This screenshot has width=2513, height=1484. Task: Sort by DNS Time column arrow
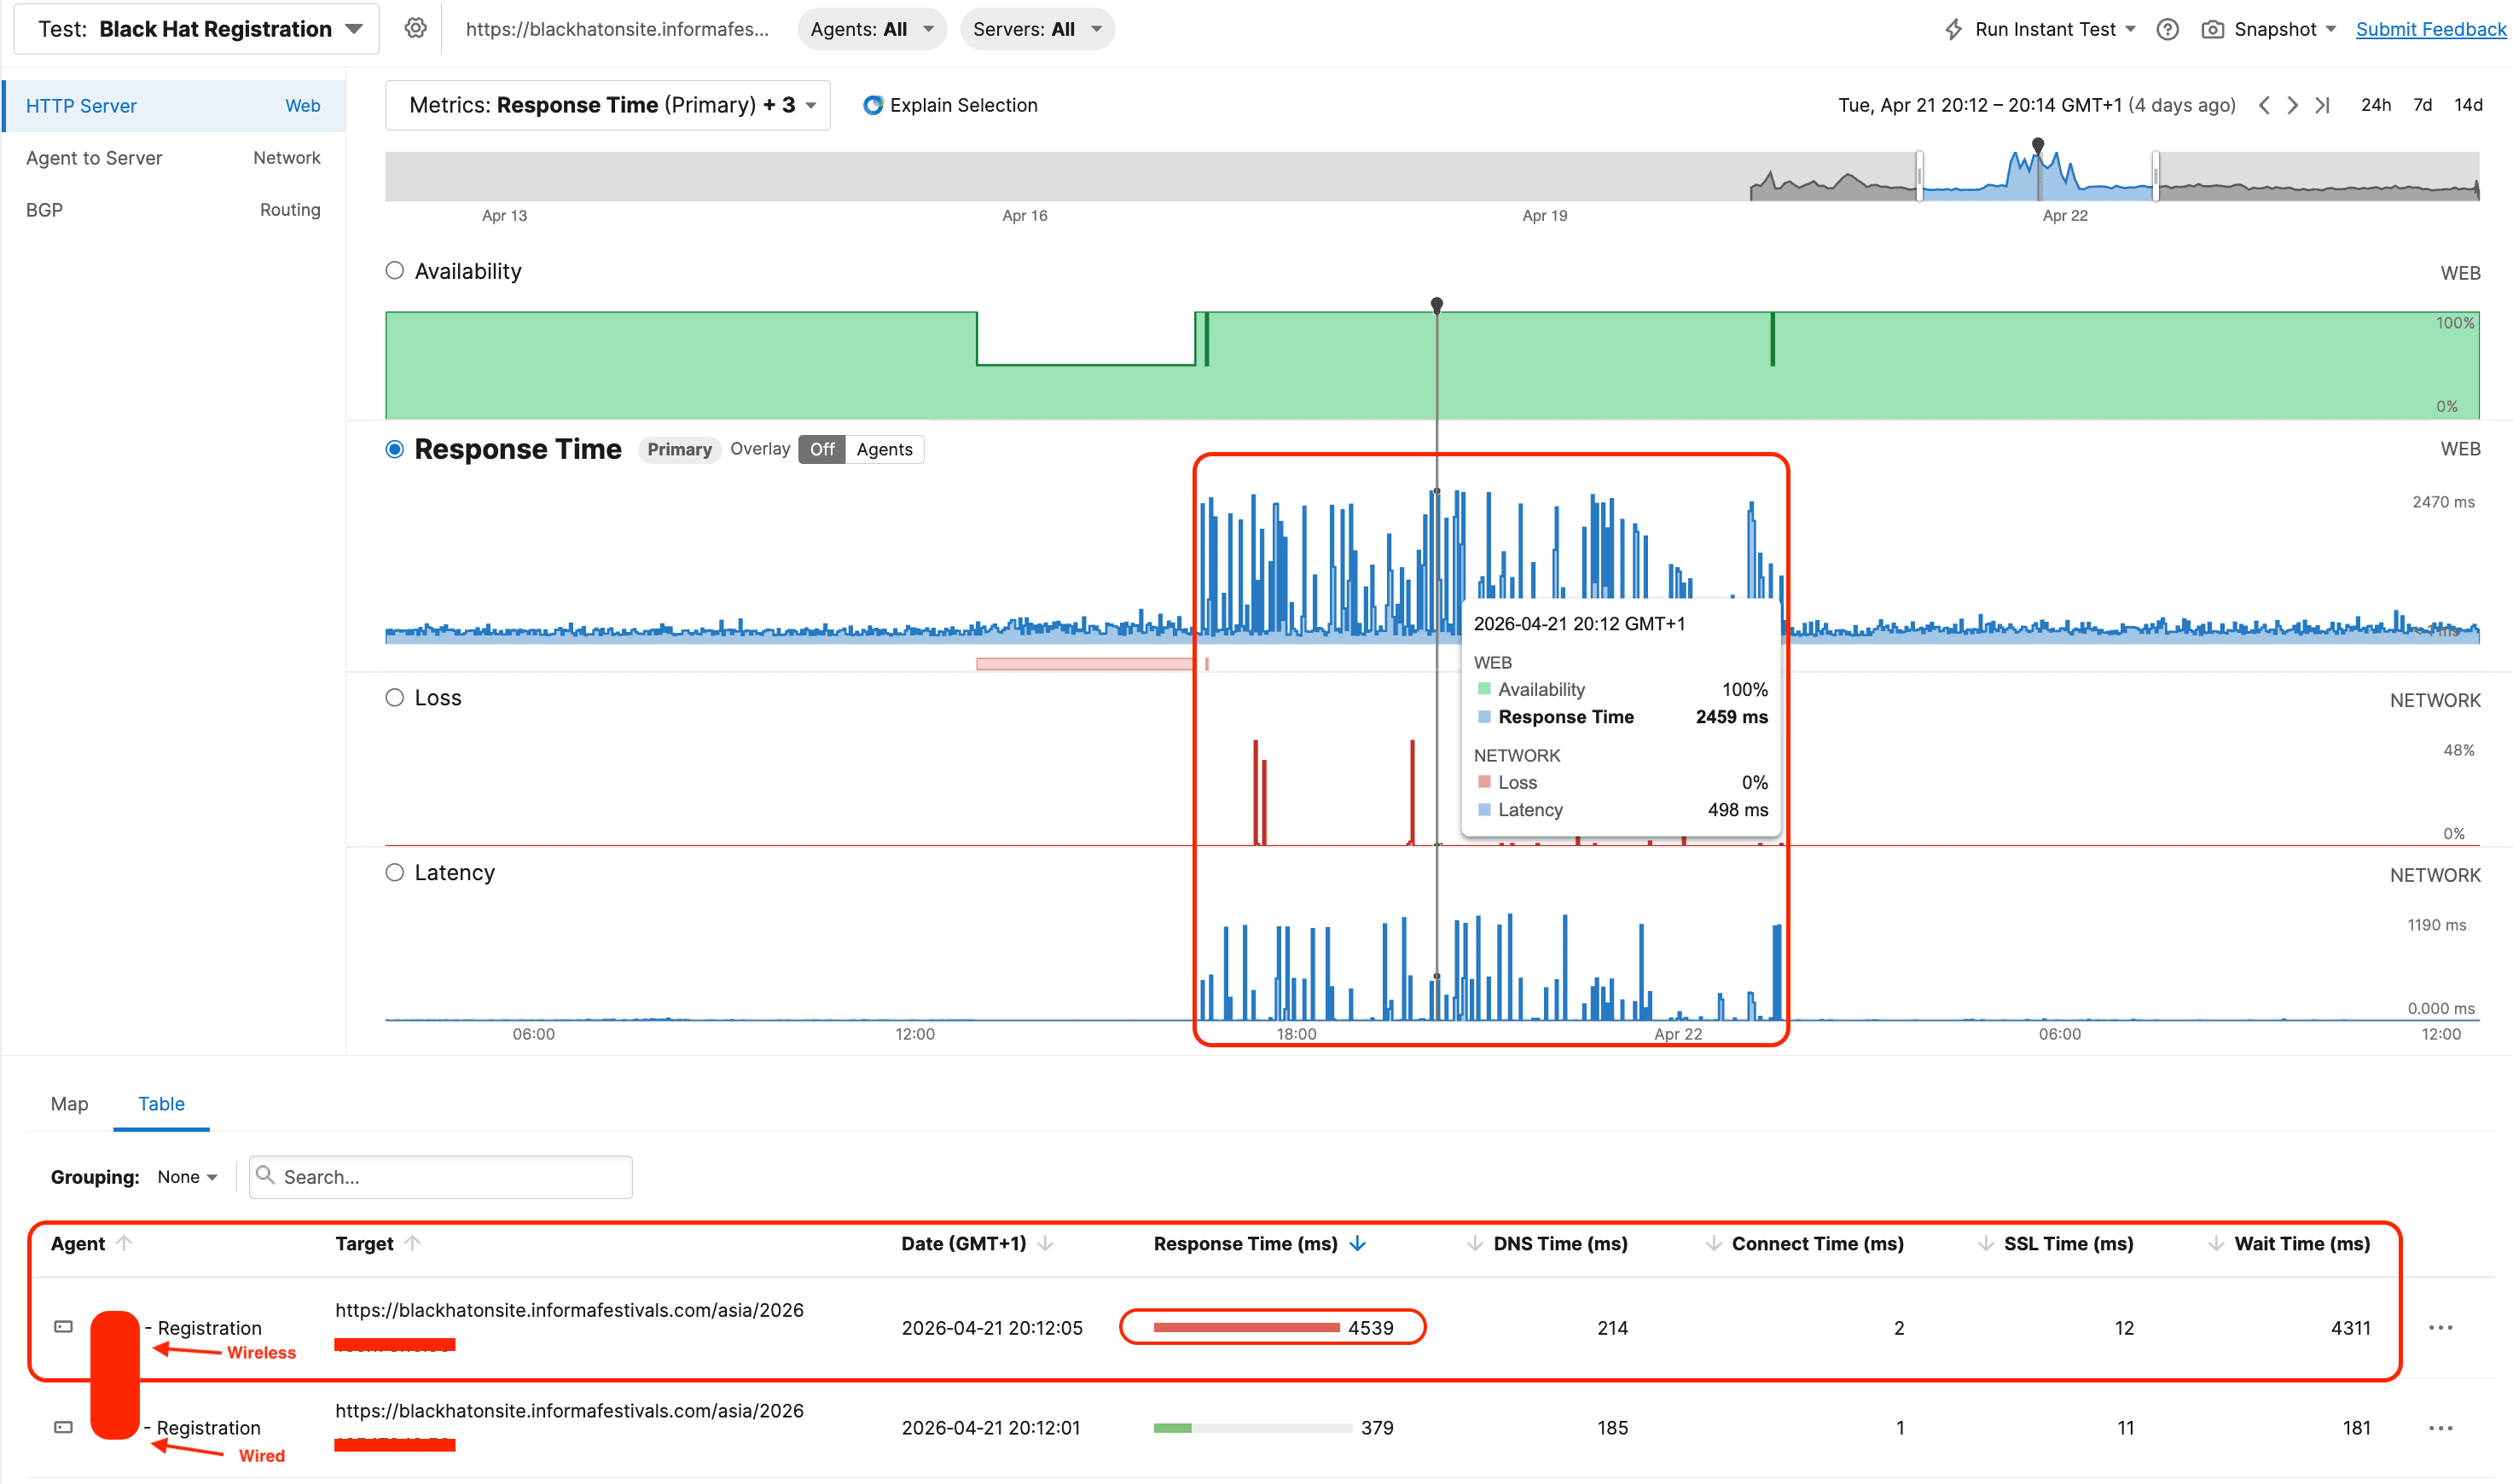click(x=1474, y=1243)
